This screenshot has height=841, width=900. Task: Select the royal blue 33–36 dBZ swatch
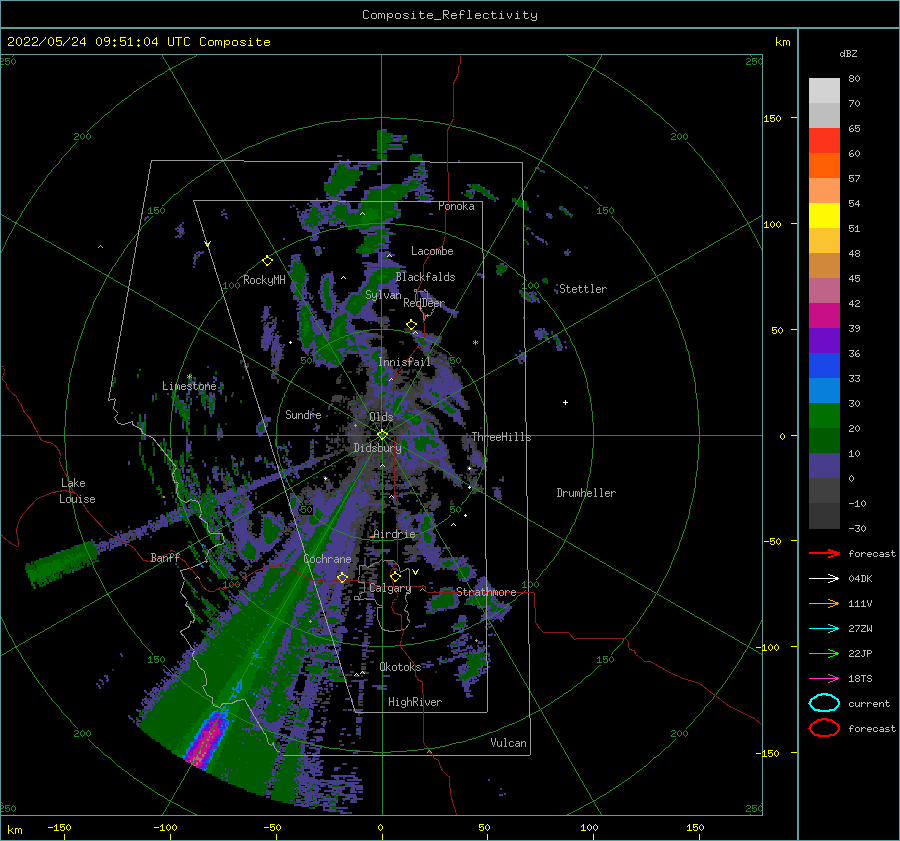point(824,366)
